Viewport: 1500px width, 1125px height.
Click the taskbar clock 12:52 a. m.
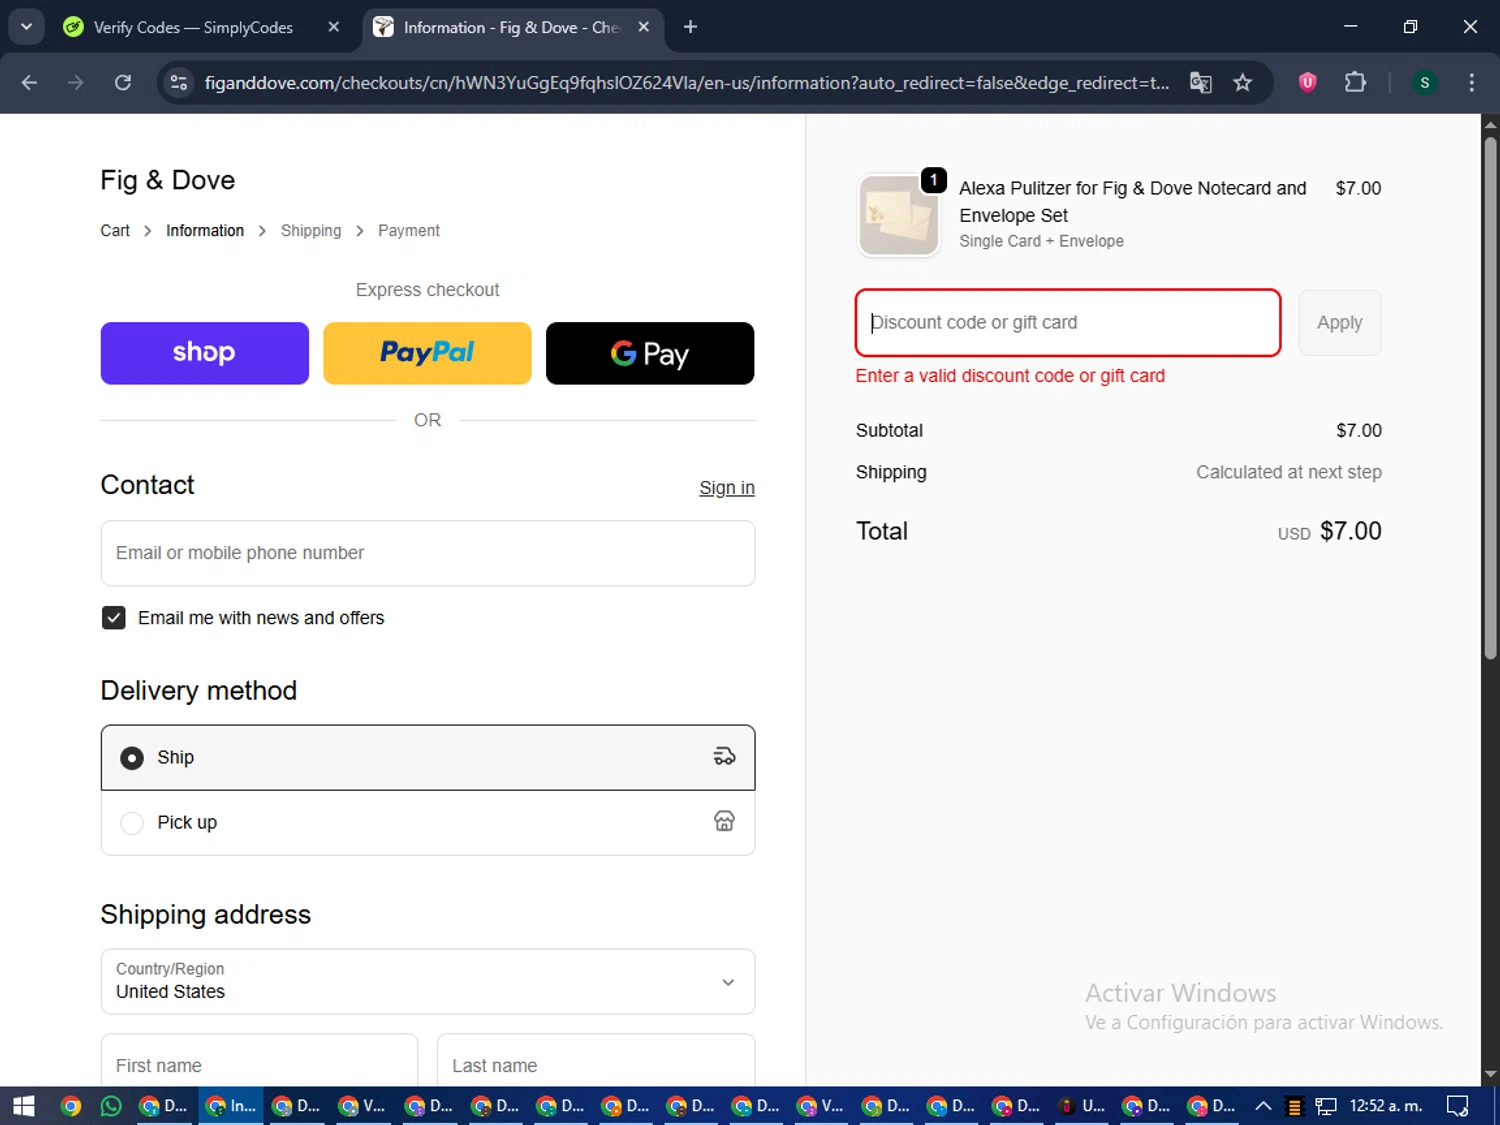point(1386,1106)
